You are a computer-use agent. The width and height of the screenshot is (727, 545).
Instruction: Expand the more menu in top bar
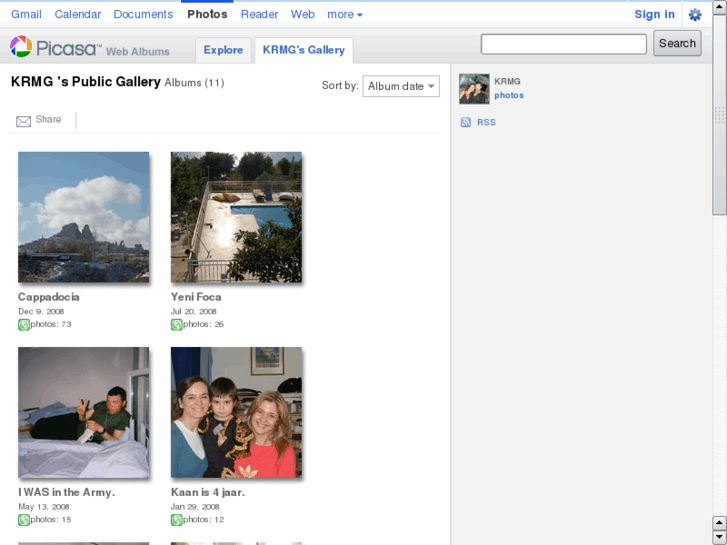(x=345, y=14)
